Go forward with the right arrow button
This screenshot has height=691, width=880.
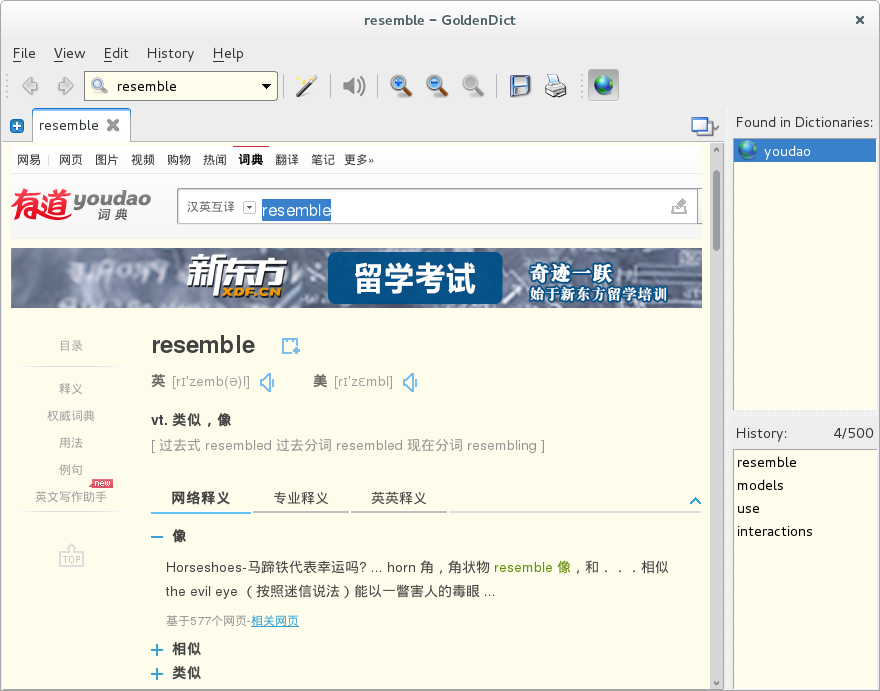coord(66,86)
